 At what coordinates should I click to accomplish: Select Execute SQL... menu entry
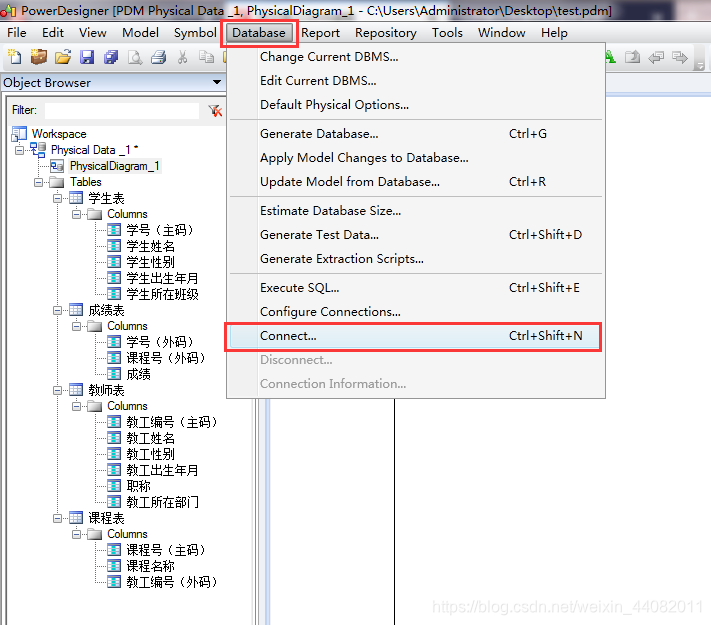click(x=416, y=288)
